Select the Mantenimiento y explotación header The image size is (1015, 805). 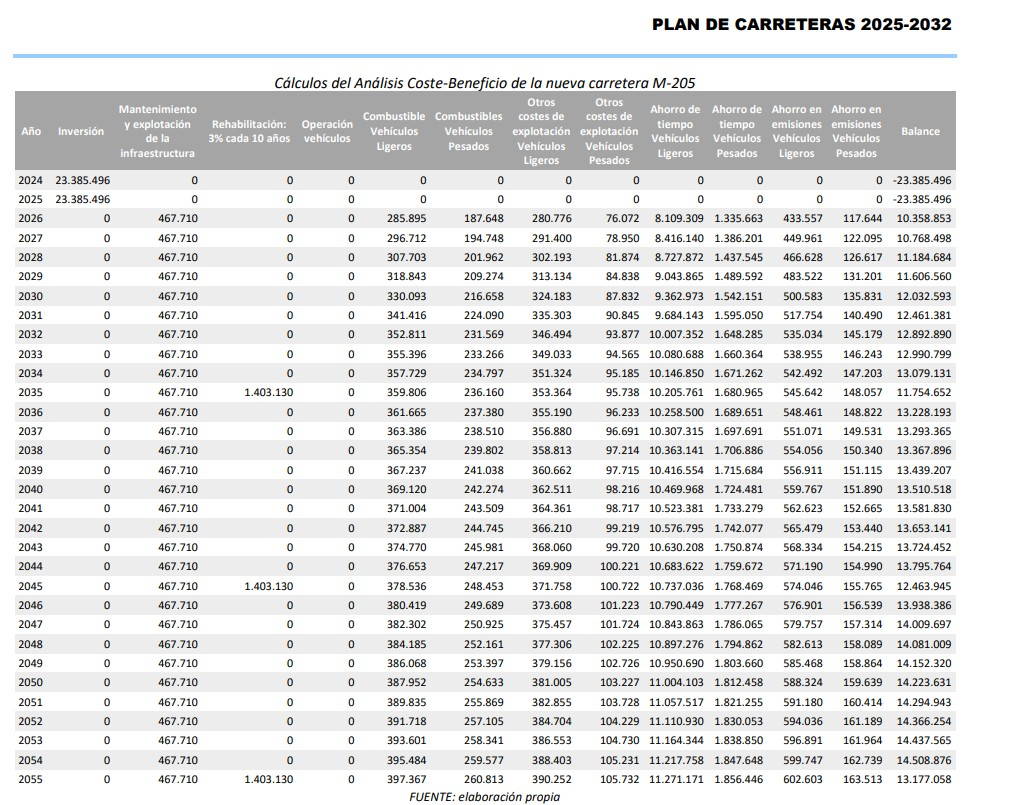click(157, 131)
